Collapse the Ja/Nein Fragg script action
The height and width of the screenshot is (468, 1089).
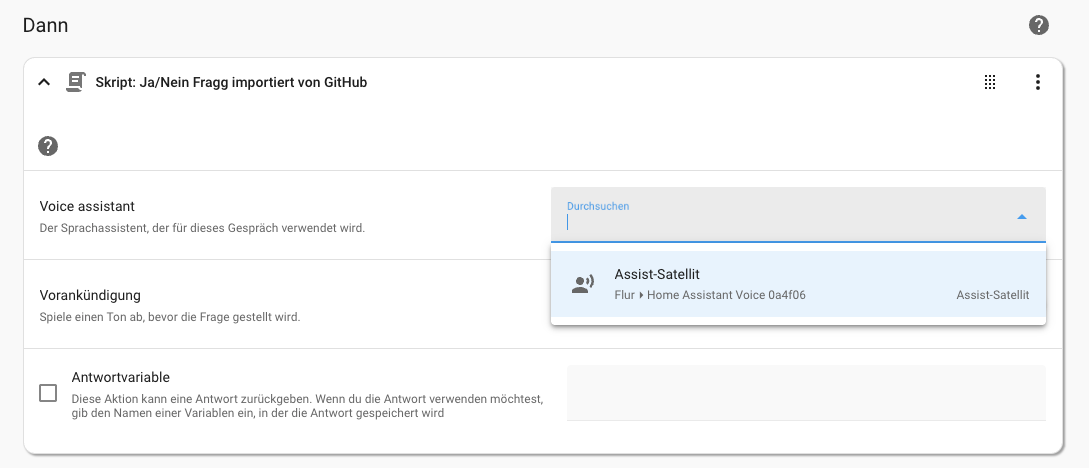tap(44, 82)
